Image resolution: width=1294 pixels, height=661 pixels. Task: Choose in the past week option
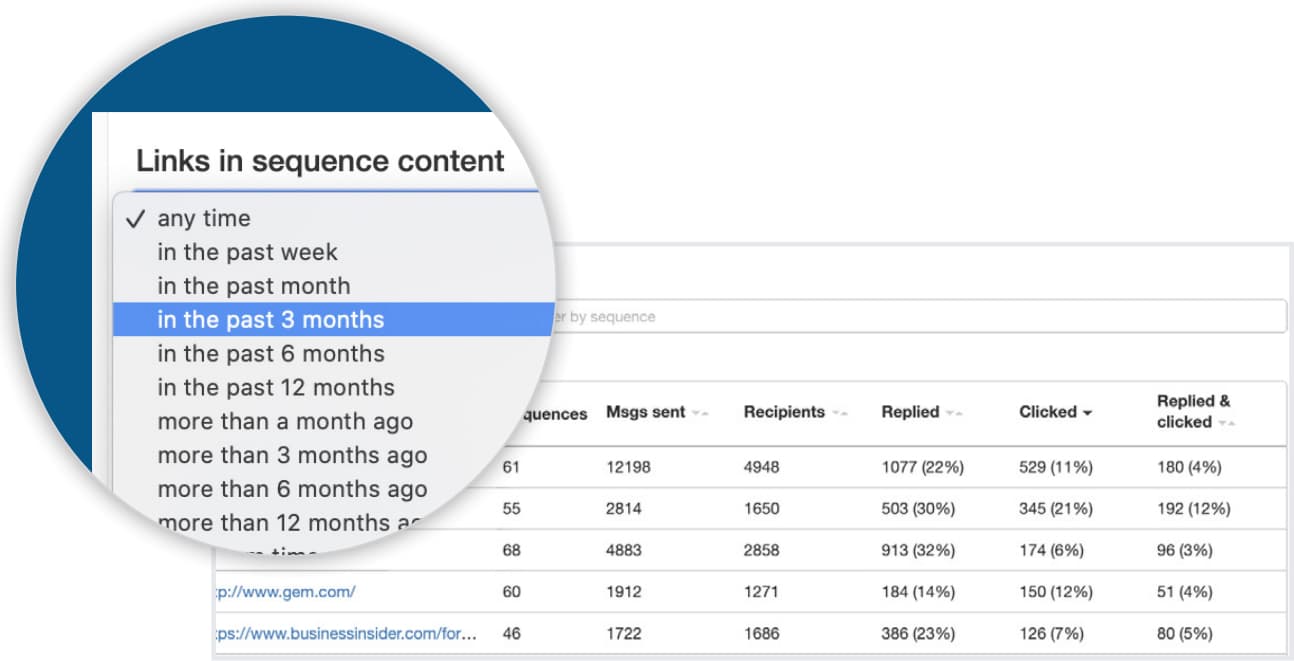coord(247,252)
